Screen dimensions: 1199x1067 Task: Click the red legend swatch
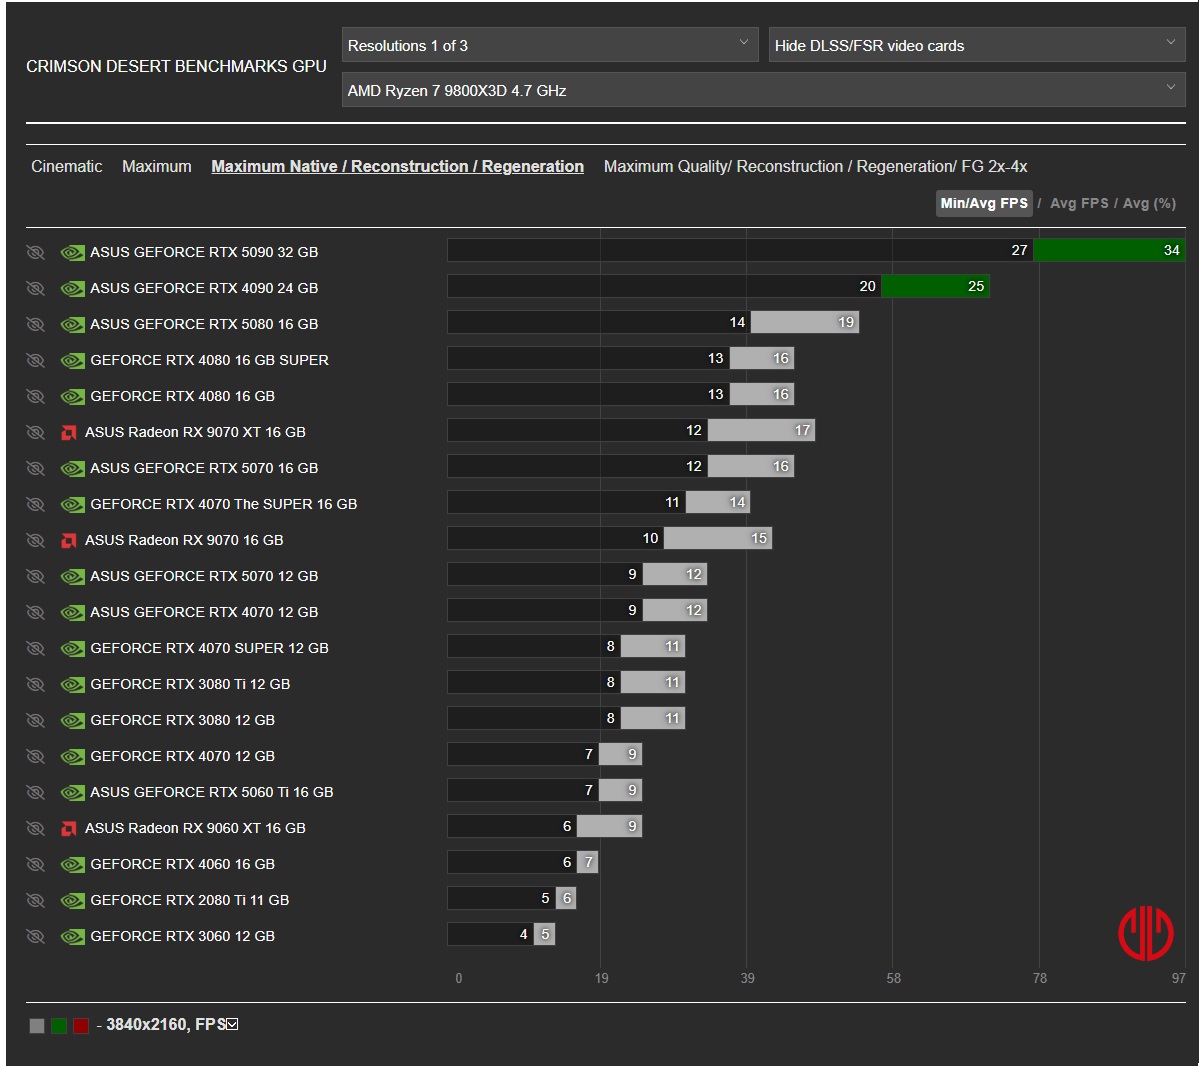[81, 1026]
